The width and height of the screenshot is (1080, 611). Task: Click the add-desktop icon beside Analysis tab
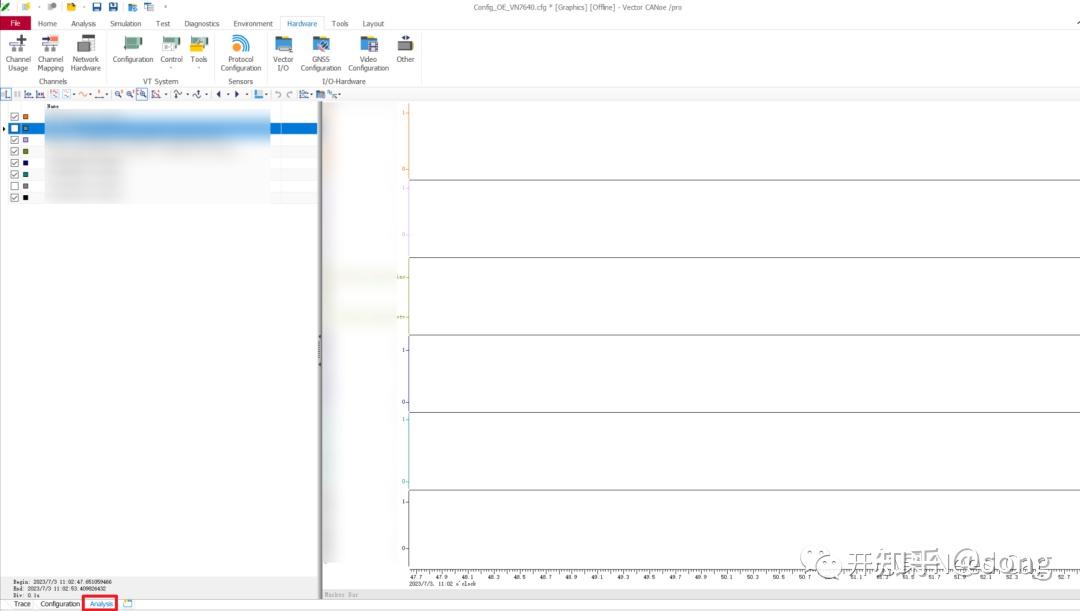pyautogui.click(x=127, y=603)
